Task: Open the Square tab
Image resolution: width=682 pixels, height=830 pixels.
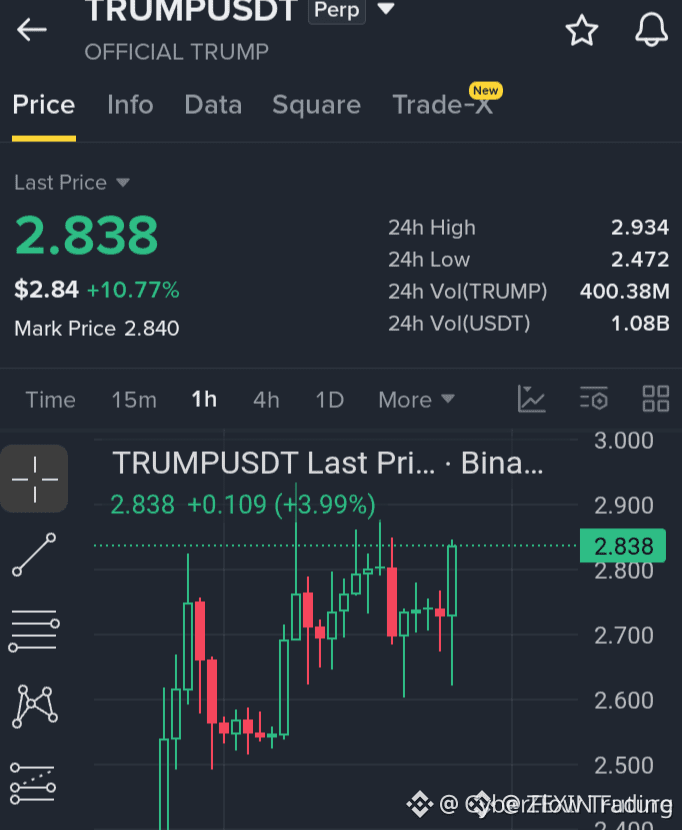Action: (x=316, y=105)
